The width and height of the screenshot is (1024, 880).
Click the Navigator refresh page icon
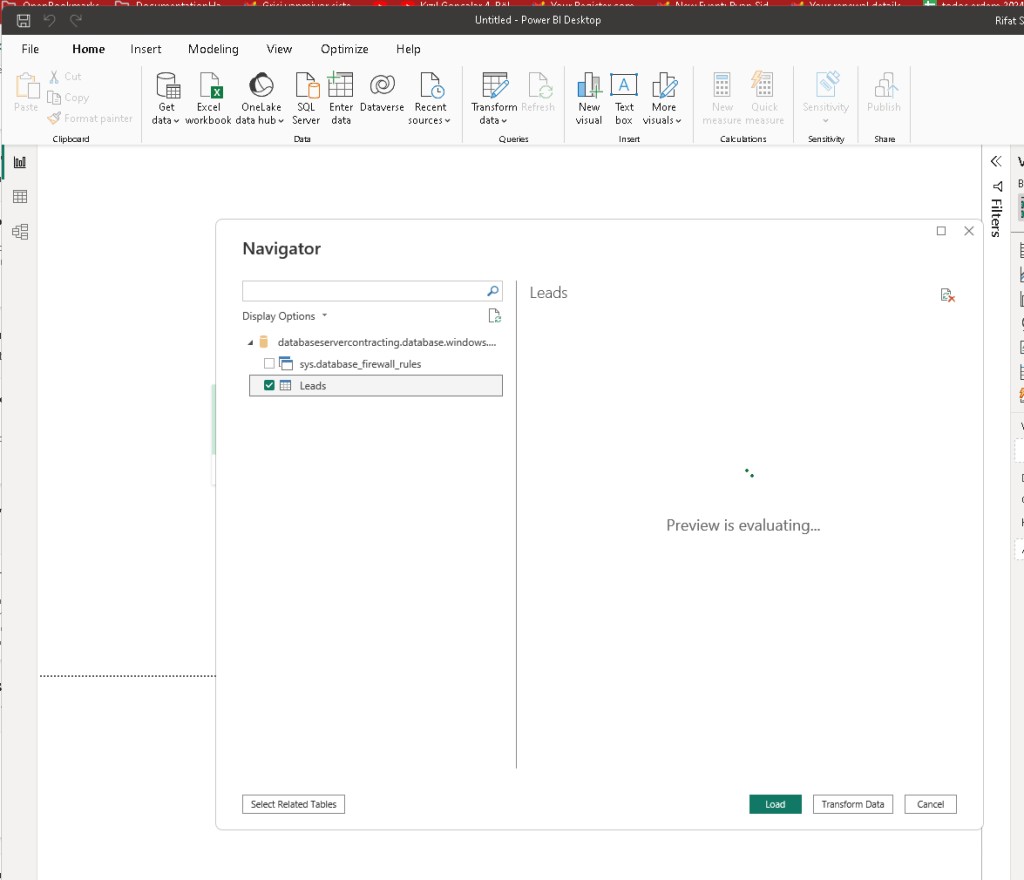(x=494, y=316)
